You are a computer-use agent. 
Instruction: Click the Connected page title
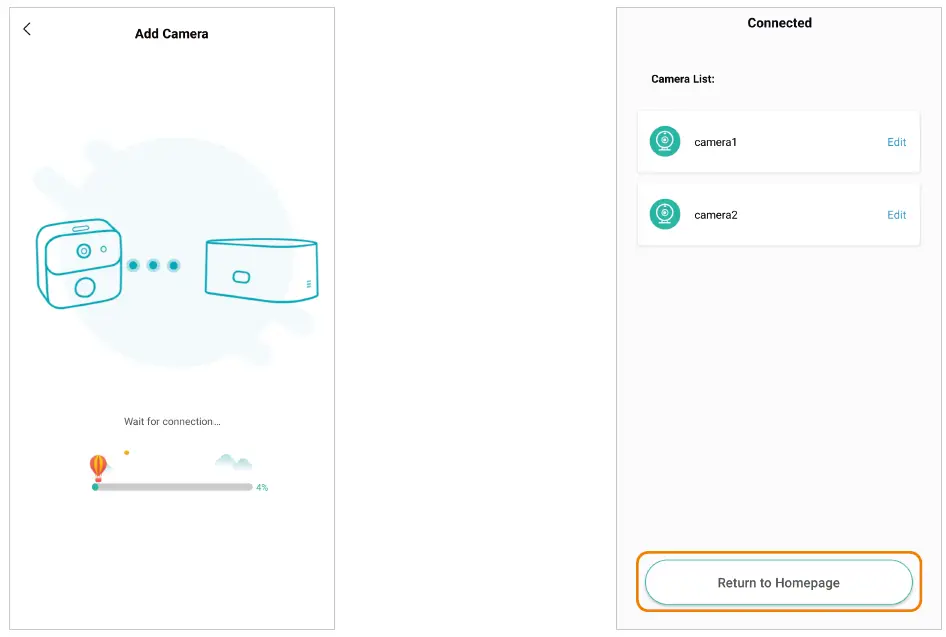click(779, 23)
